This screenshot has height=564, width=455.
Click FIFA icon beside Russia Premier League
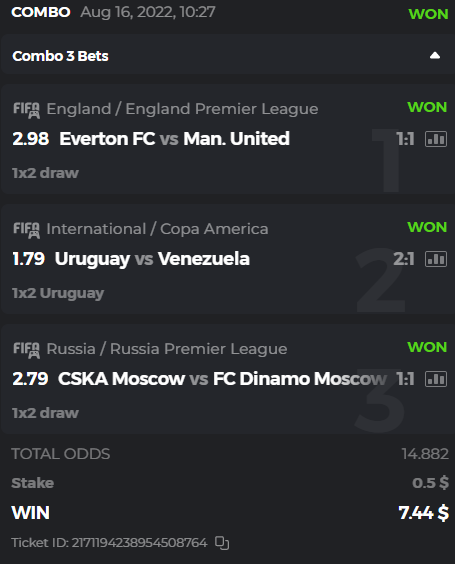point(26,350)
